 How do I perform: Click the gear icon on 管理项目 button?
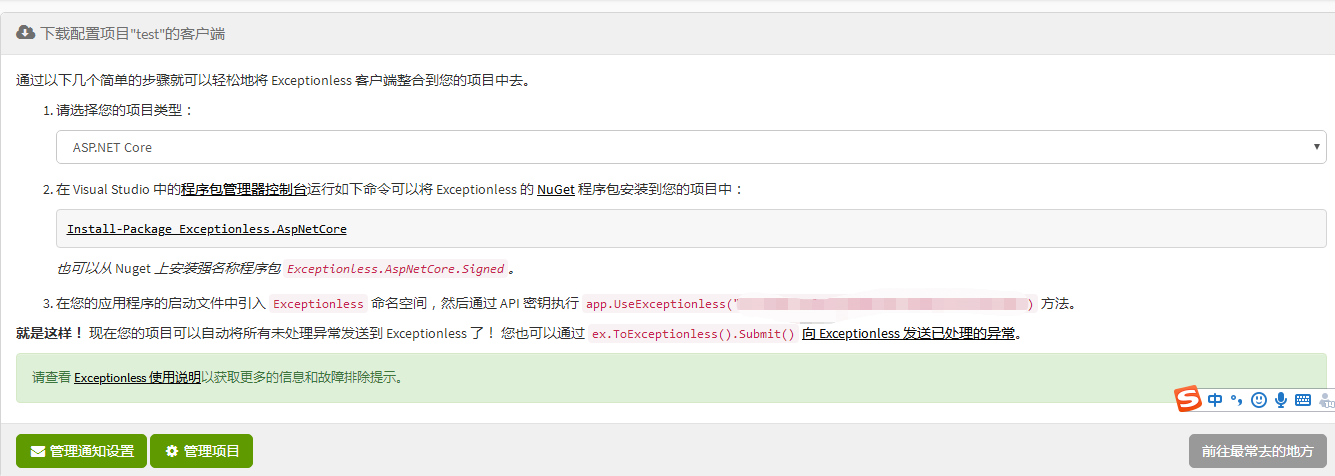pyautogui.click(x=172, y=451)
